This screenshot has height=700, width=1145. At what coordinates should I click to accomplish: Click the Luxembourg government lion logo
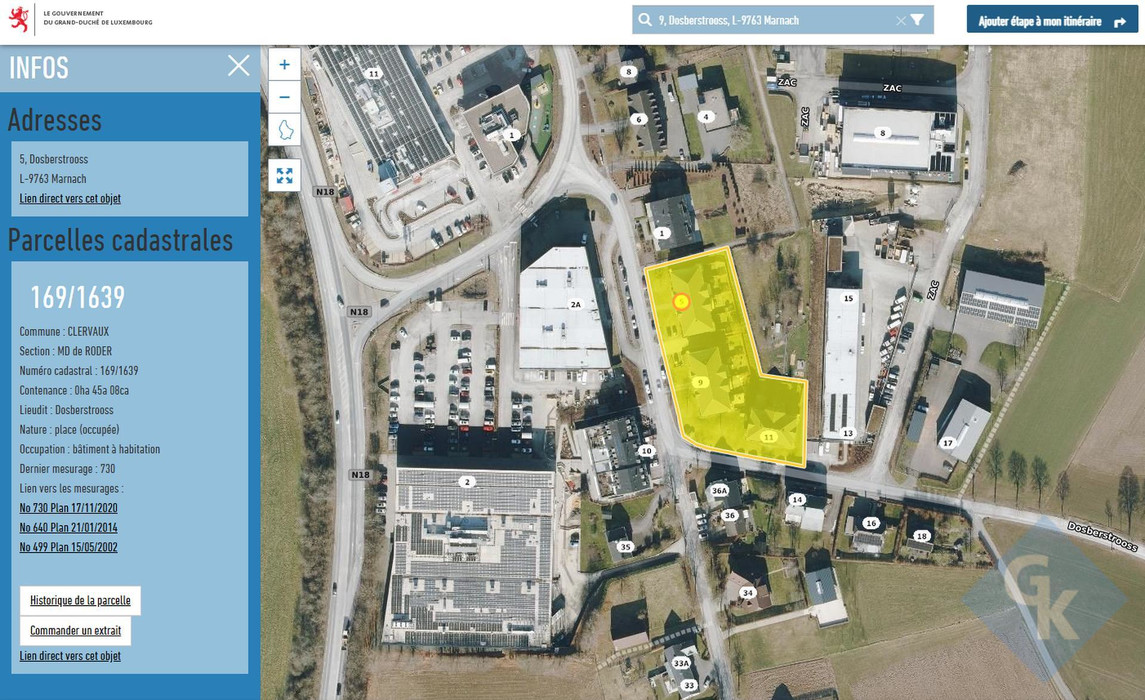point(19,19)
